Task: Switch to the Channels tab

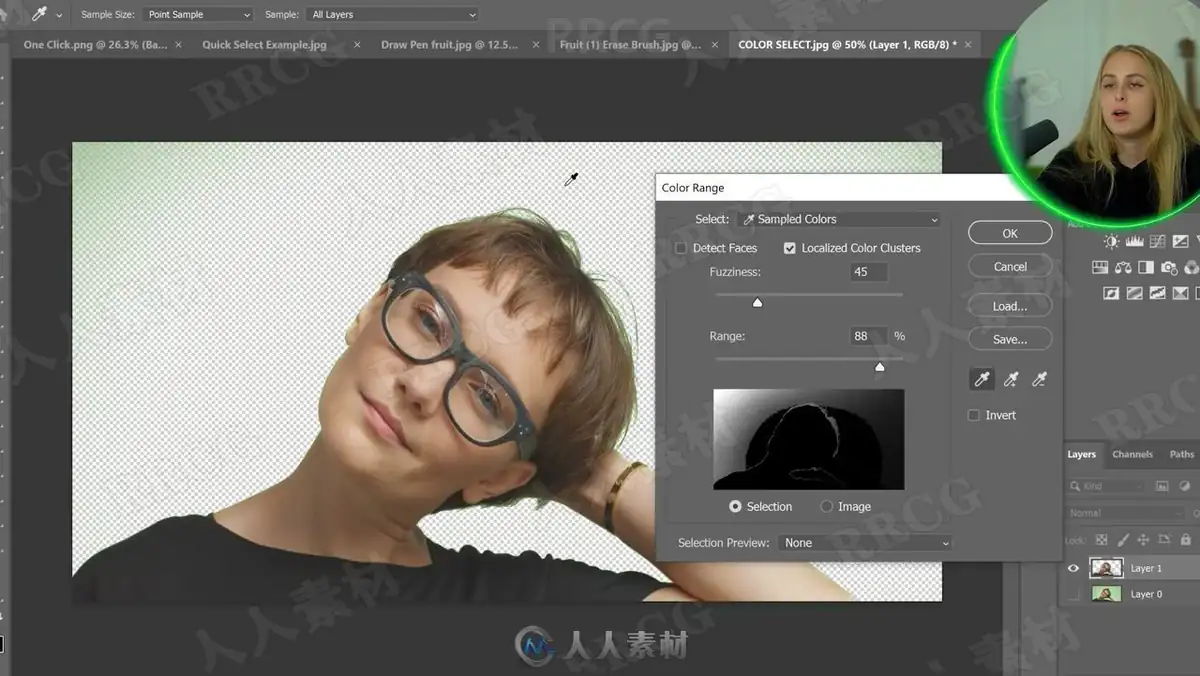Action: tap(1133, 454)
